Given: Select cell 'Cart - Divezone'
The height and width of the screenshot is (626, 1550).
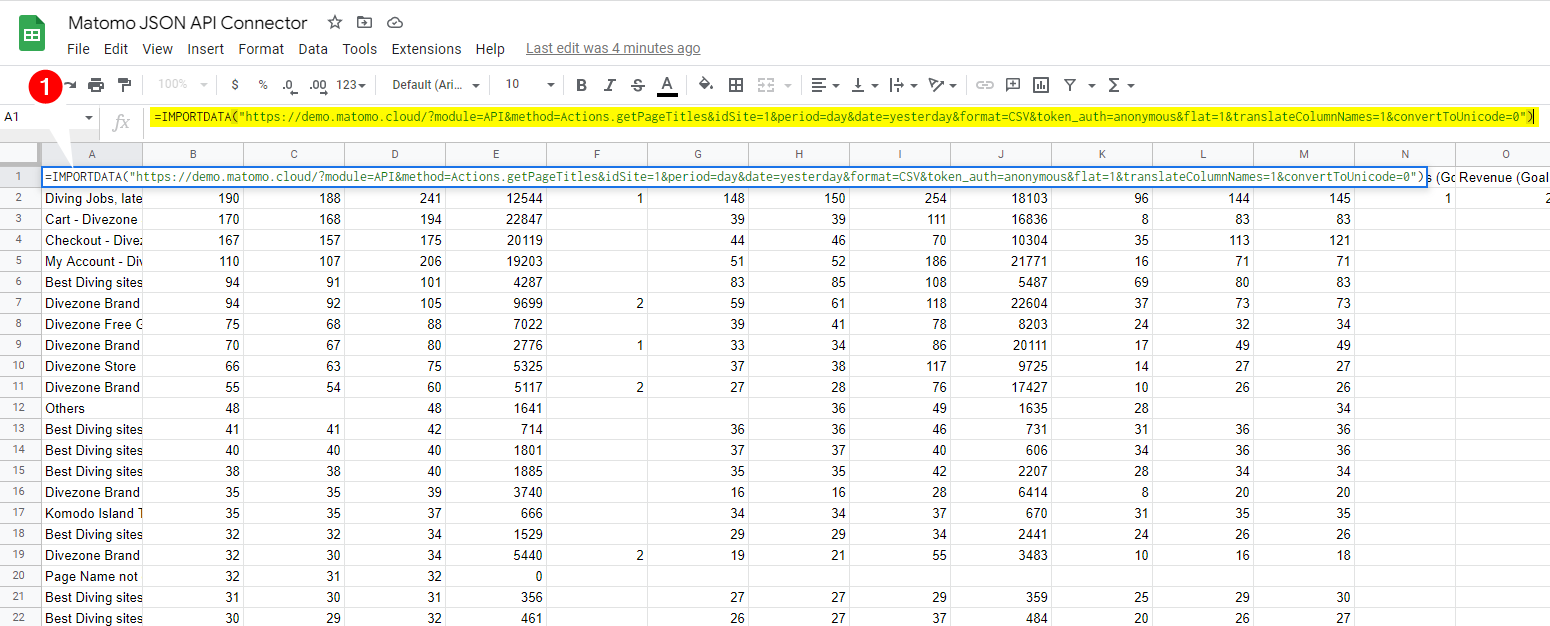Looking at the screenshot, I should coord(92,219).
